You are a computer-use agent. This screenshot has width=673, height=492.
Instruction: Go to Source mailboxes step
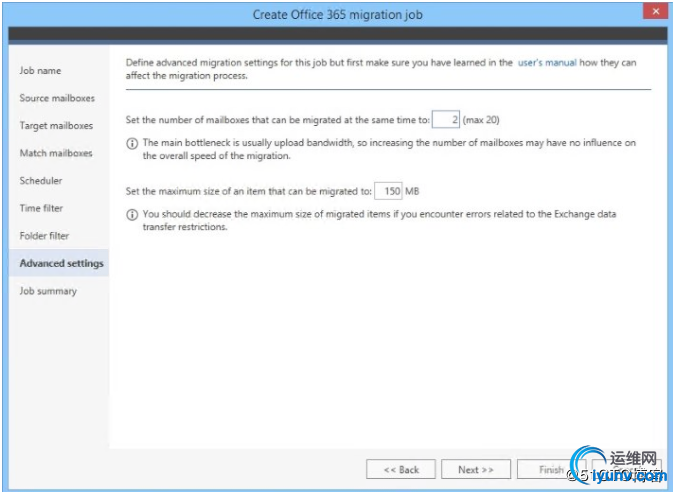click(57, 98)
